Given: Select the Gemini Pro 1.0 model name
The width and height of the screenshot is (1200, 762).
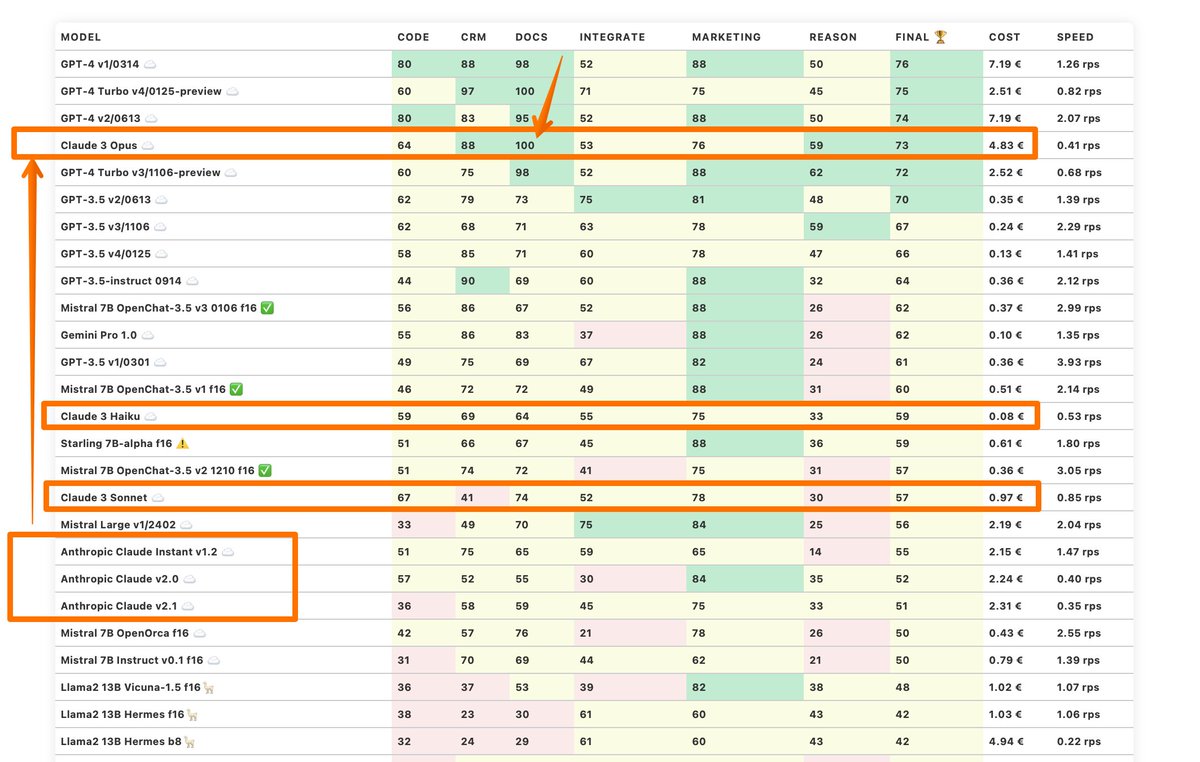Looking at the screenshot, I should click(x=99, y=335).
